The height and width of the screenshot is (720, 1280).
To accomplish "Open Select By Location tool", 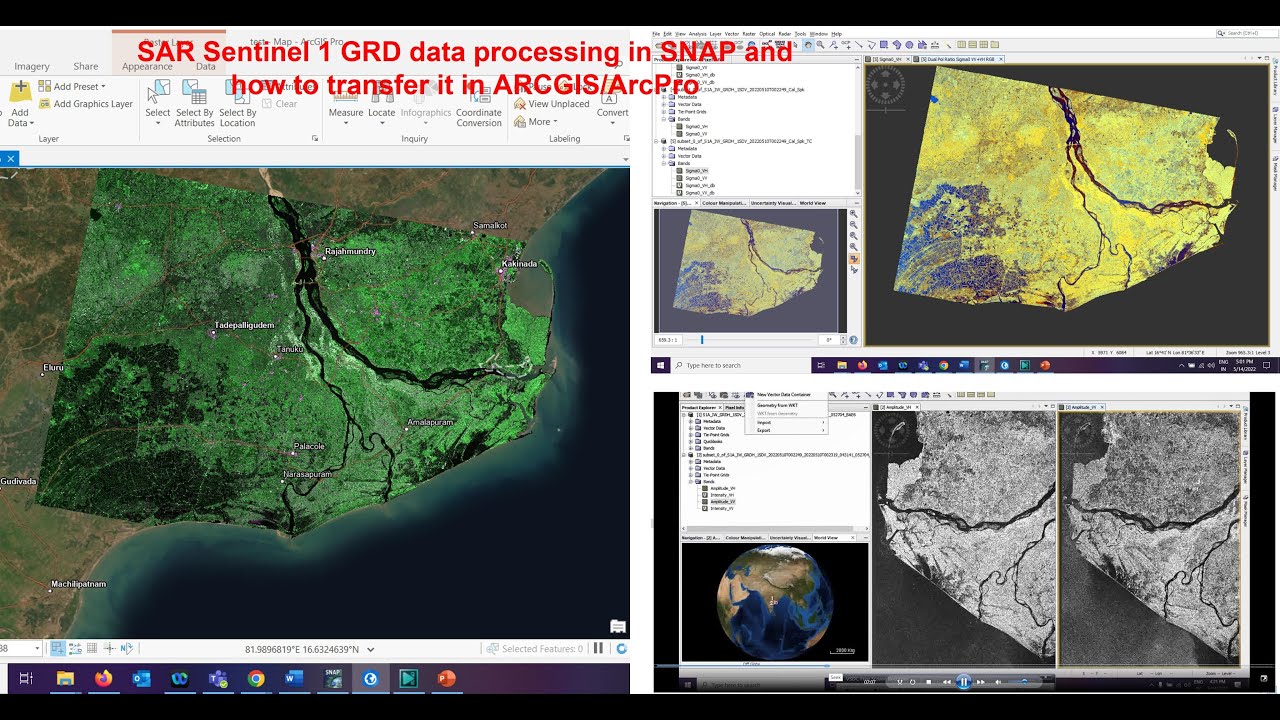I will [x=238, y=104].
